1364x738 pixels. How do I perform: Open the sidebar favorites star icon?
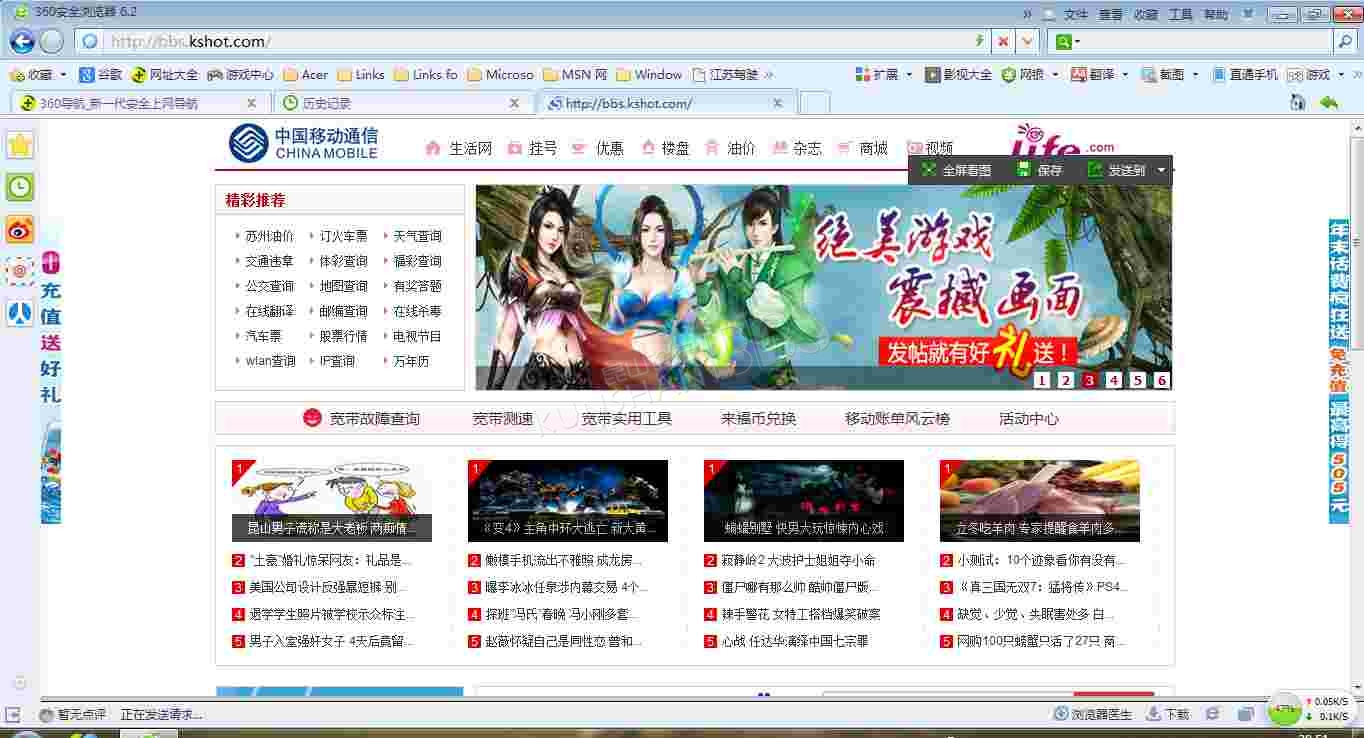pyautogui.click(x=20, y=145)
